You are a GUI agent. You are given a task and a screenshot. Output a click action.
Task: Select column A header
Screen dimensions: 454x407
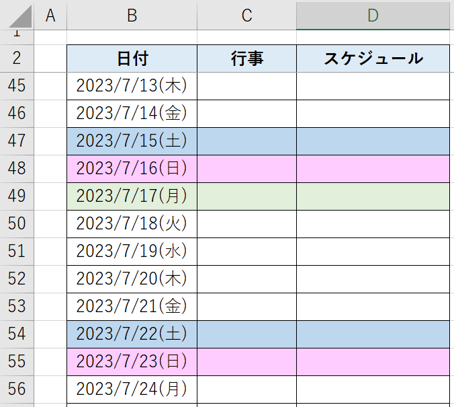(x=50, y=15)
